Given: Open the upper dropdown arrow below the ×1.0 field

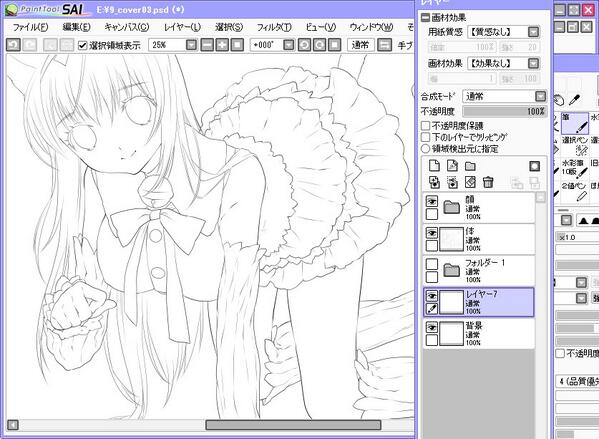Looking at the screenshot, I should pyautogui.click(x=581, y=283).
